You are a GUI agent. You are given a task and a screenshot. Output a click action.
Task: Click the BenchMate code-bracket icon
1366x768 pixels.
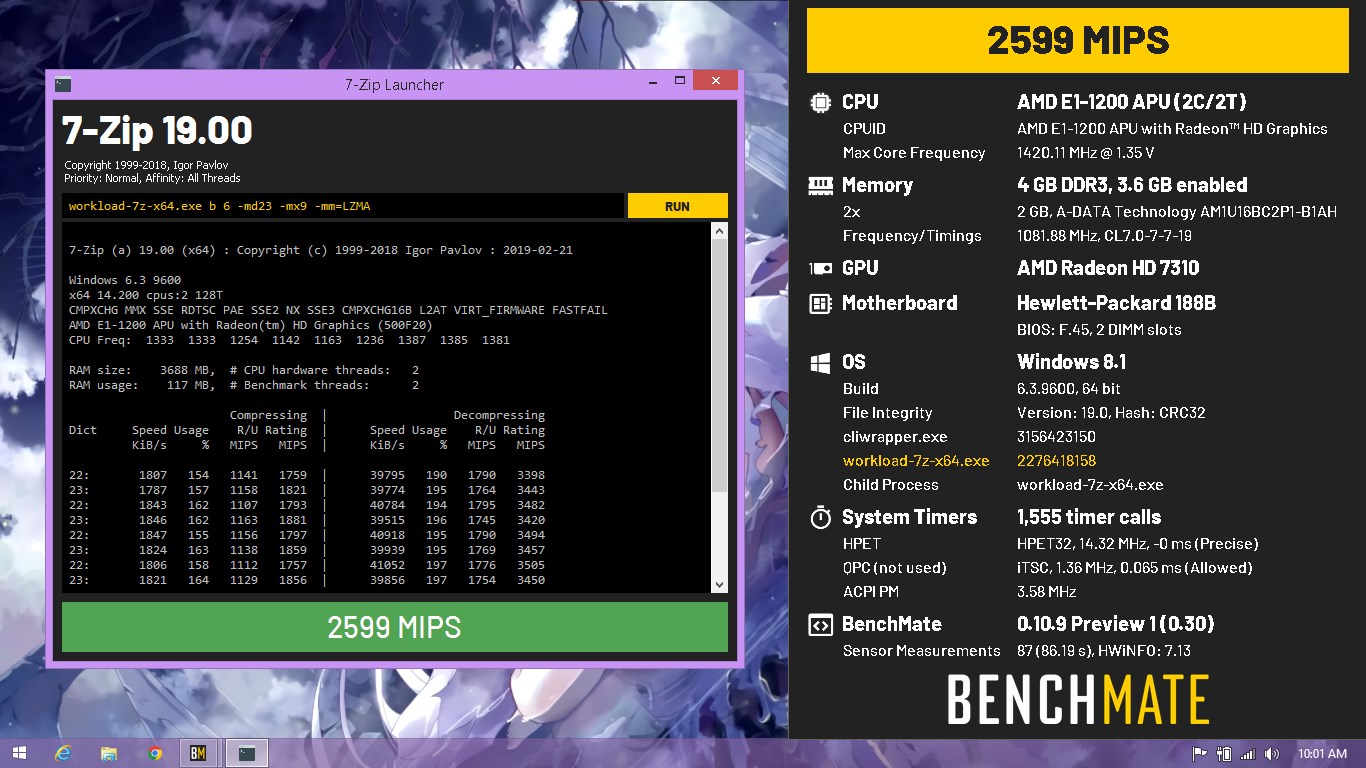820,624
